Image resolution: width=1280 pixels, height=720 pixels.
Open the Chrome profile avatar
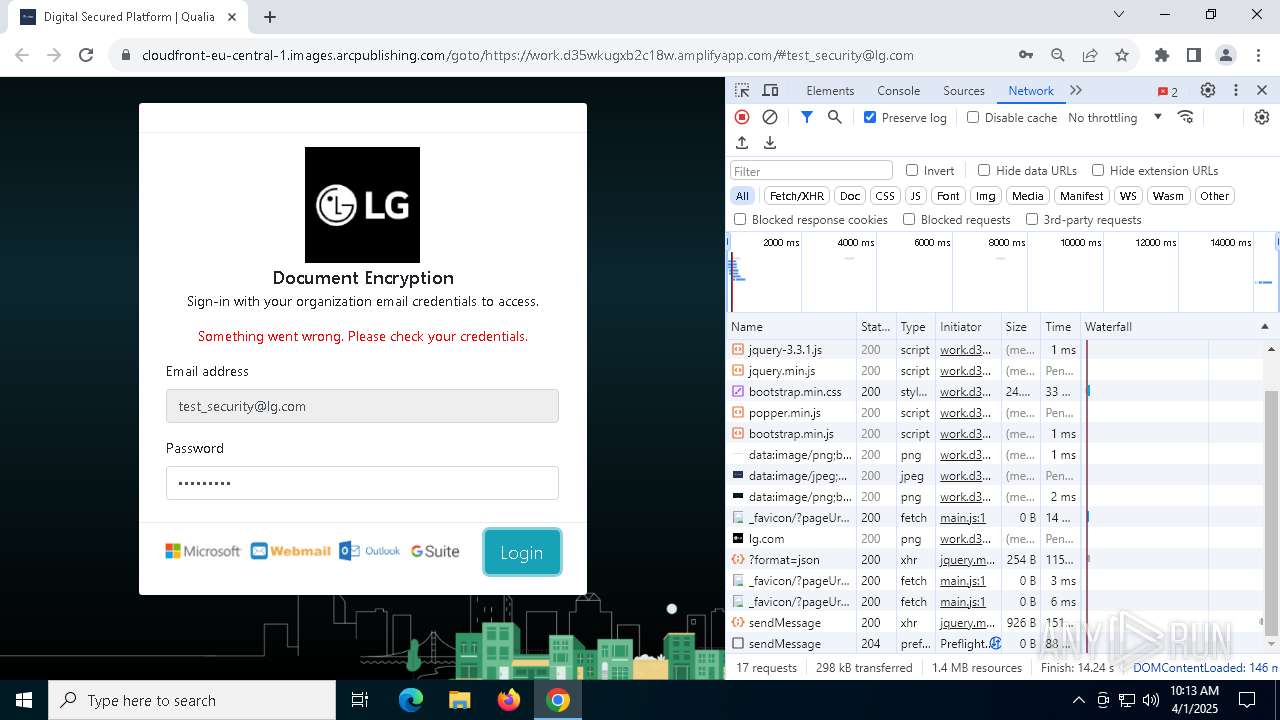coord(1226,55)
